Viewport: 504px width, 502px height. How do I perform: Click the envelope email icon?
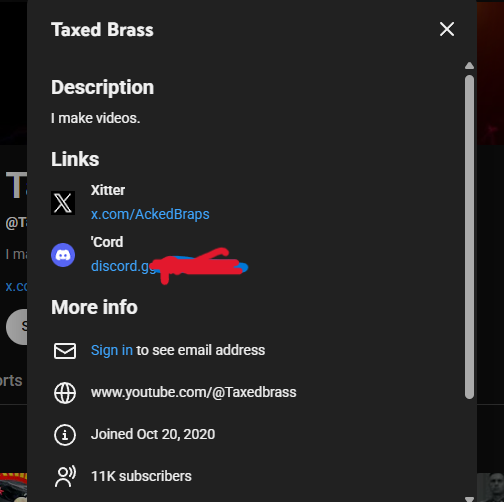click(x=65, y=351)
